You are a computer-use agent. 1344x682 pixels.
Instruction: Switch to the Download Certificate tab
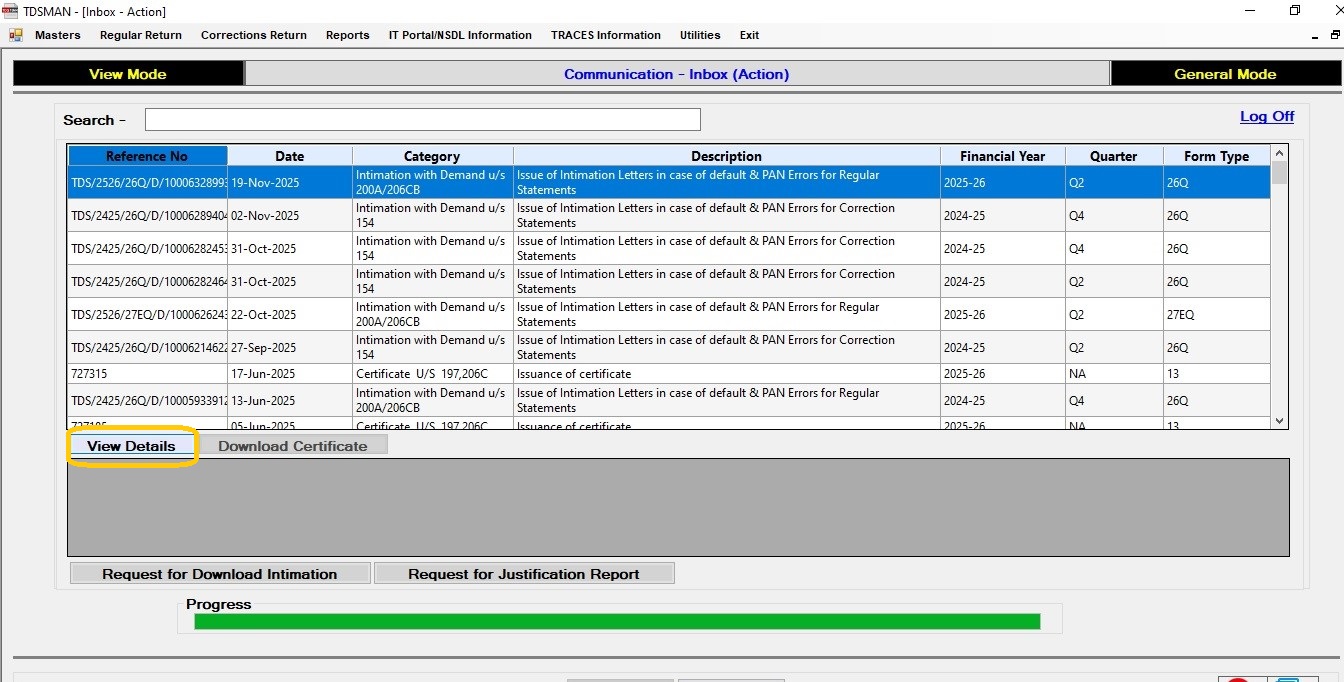pyautogui.click(x=292, y=446)
